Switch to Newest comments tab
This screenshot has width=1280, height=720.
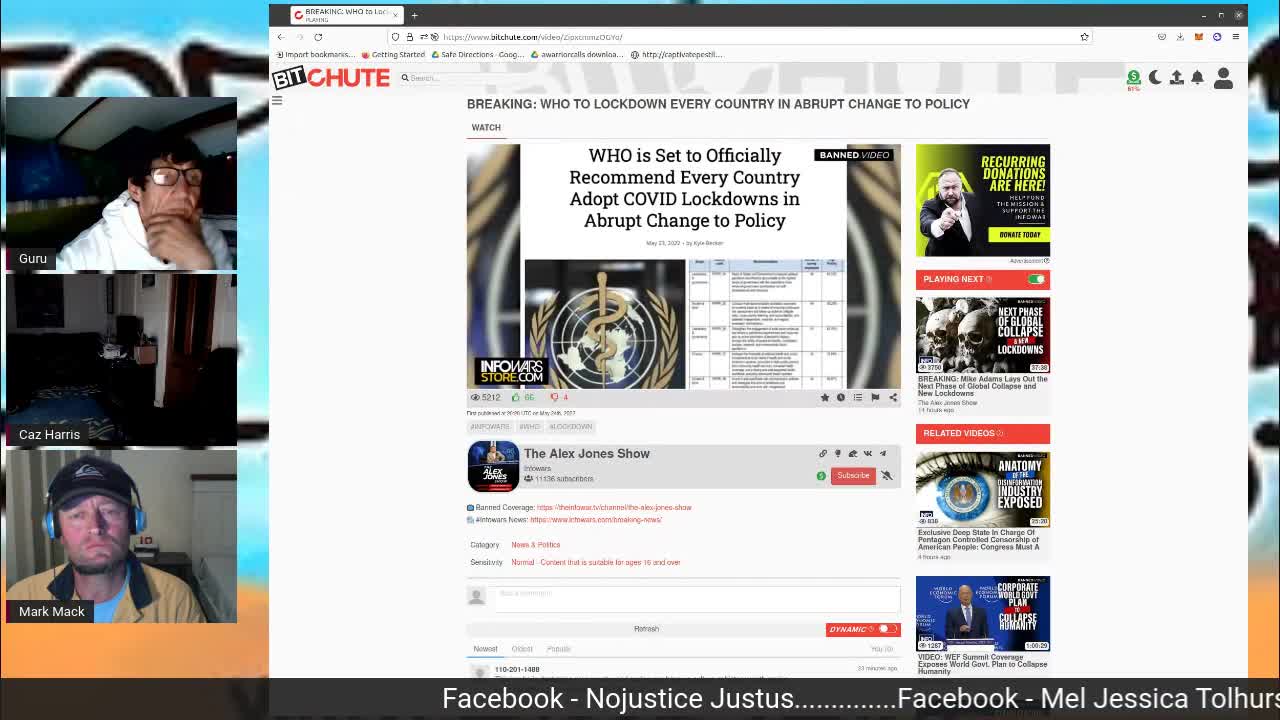tap(485, 649)
